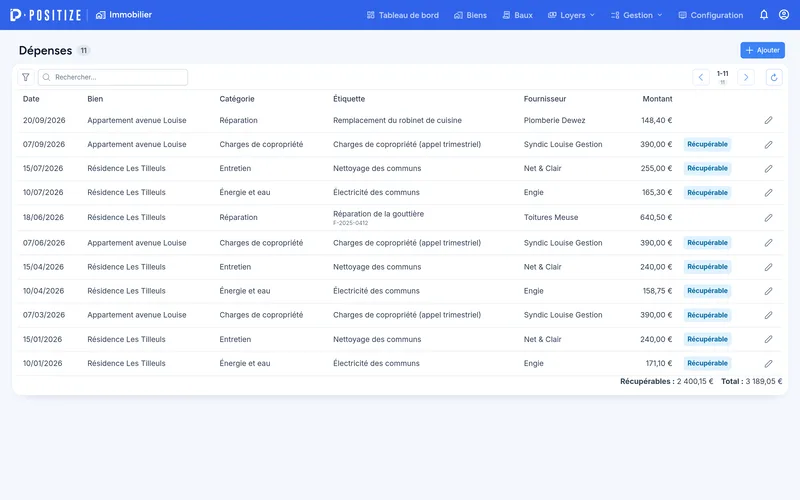Click Réparation category on 20/09/2026 row

(238, 120)
